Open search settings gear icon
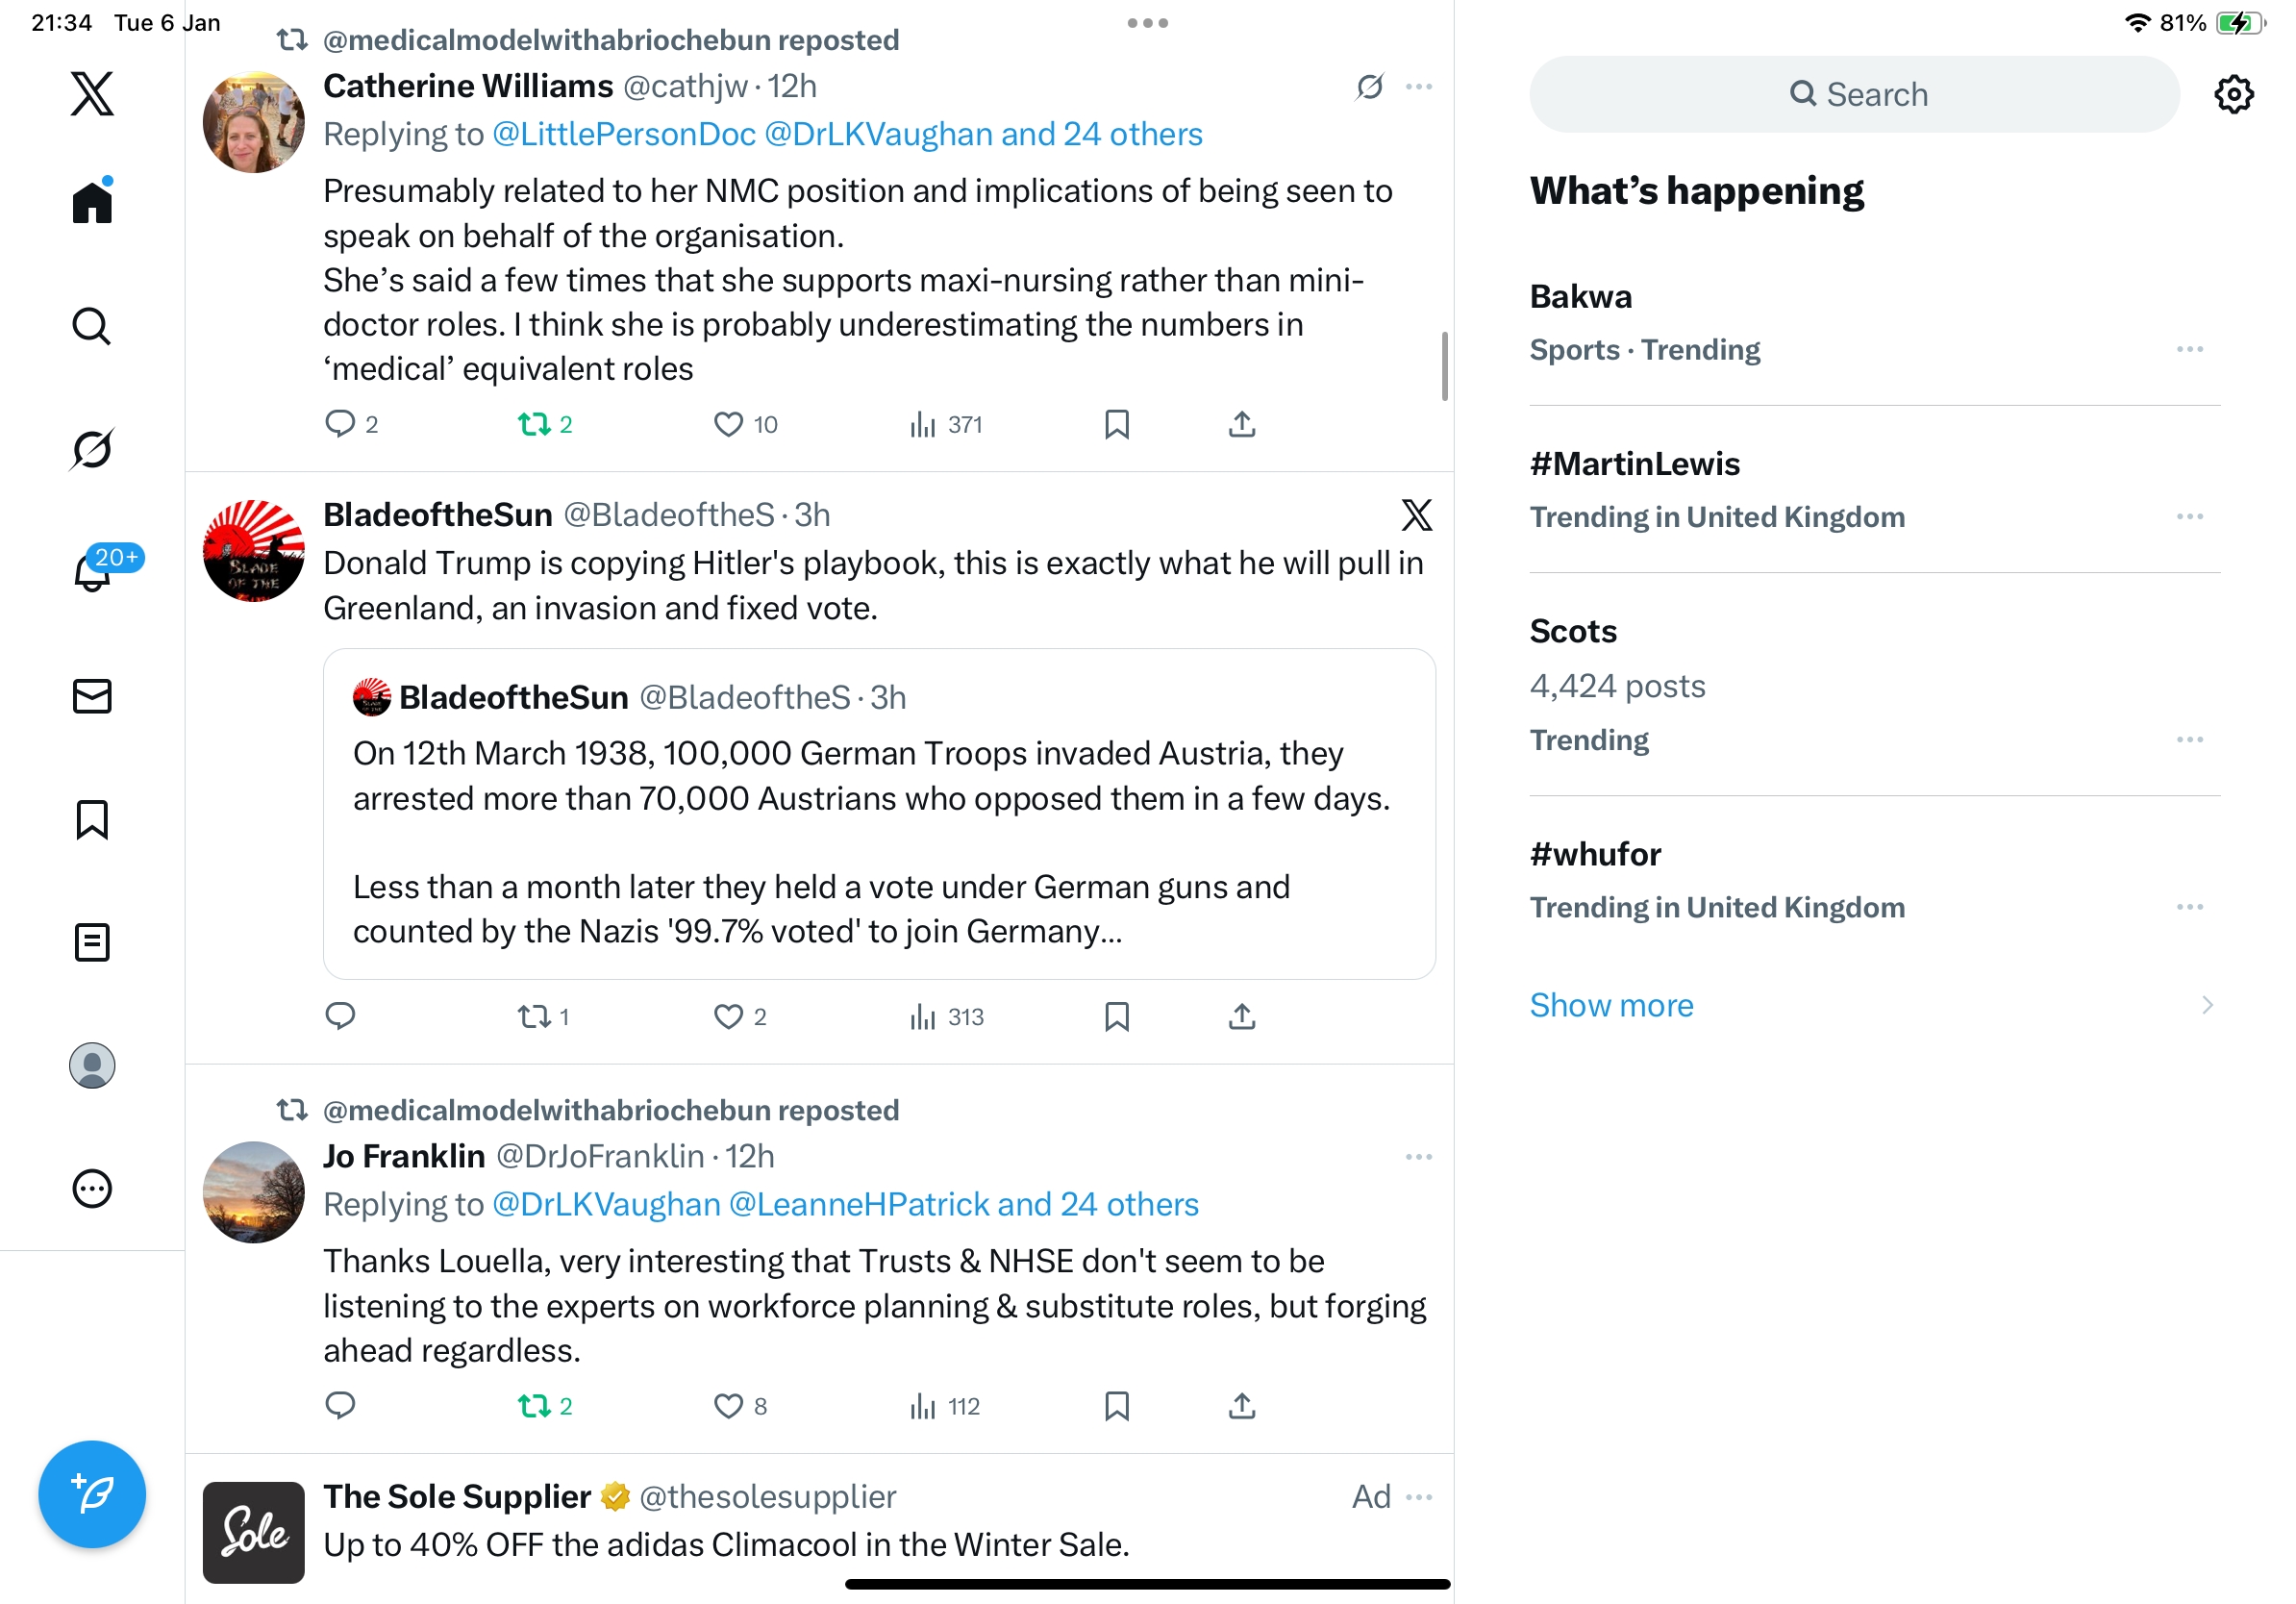The image size is (2296, 1604). point(2232,94)
